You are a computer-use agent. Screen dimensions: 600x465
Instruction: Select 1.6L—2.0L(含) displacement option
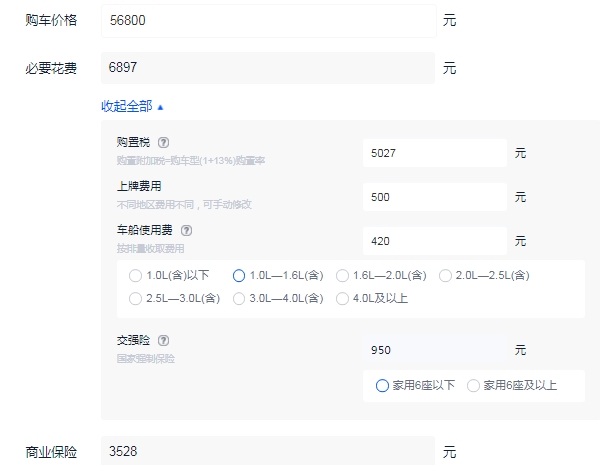(343, 275)
